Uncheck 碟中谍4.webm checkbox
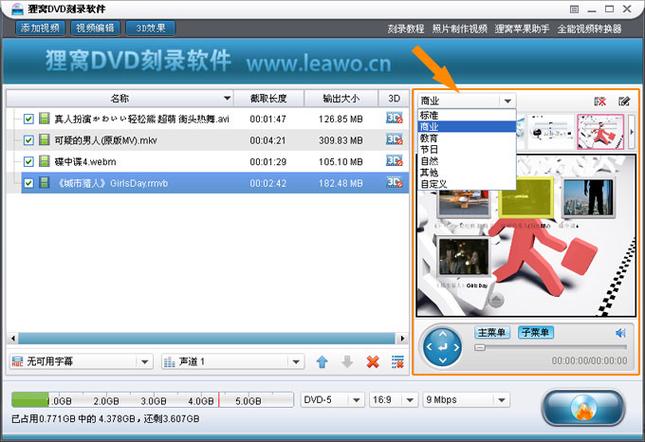Viewport: 645px width, 442px height. click(28, 162)
